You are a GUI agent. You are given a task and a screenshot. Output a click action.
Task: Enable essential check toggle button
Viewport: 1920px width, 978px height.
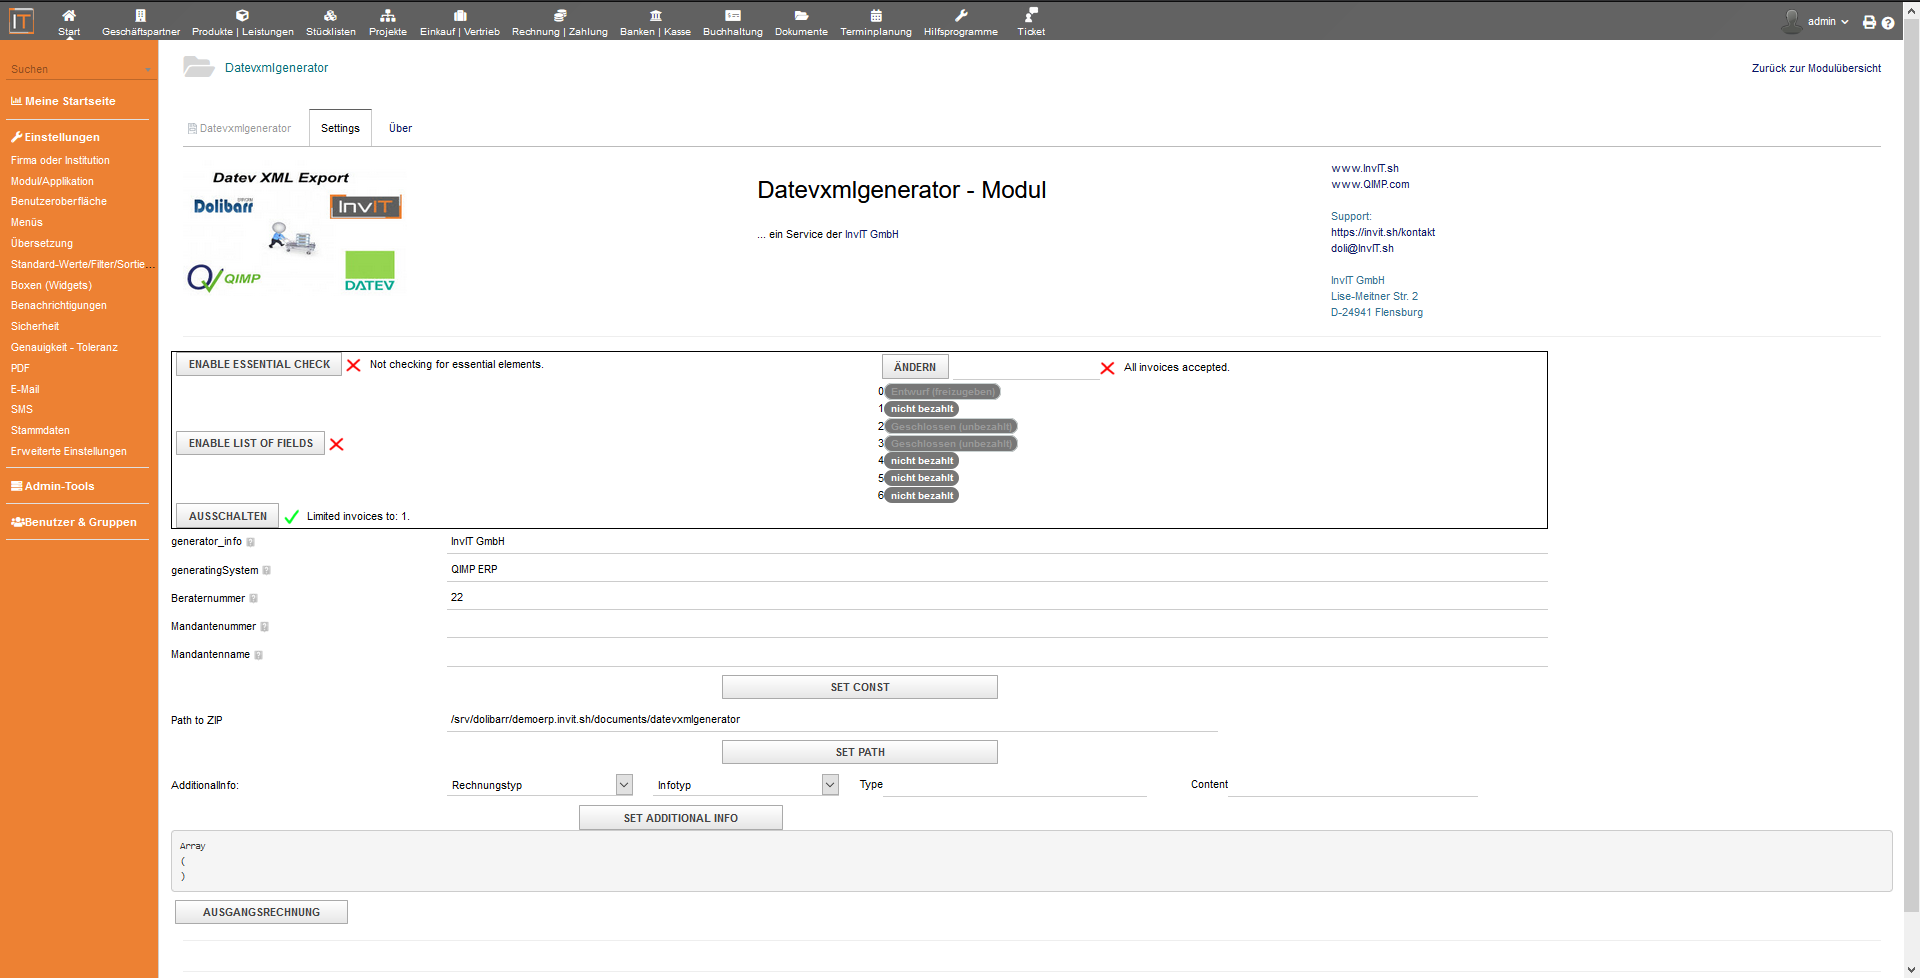(x=259, y=365)
